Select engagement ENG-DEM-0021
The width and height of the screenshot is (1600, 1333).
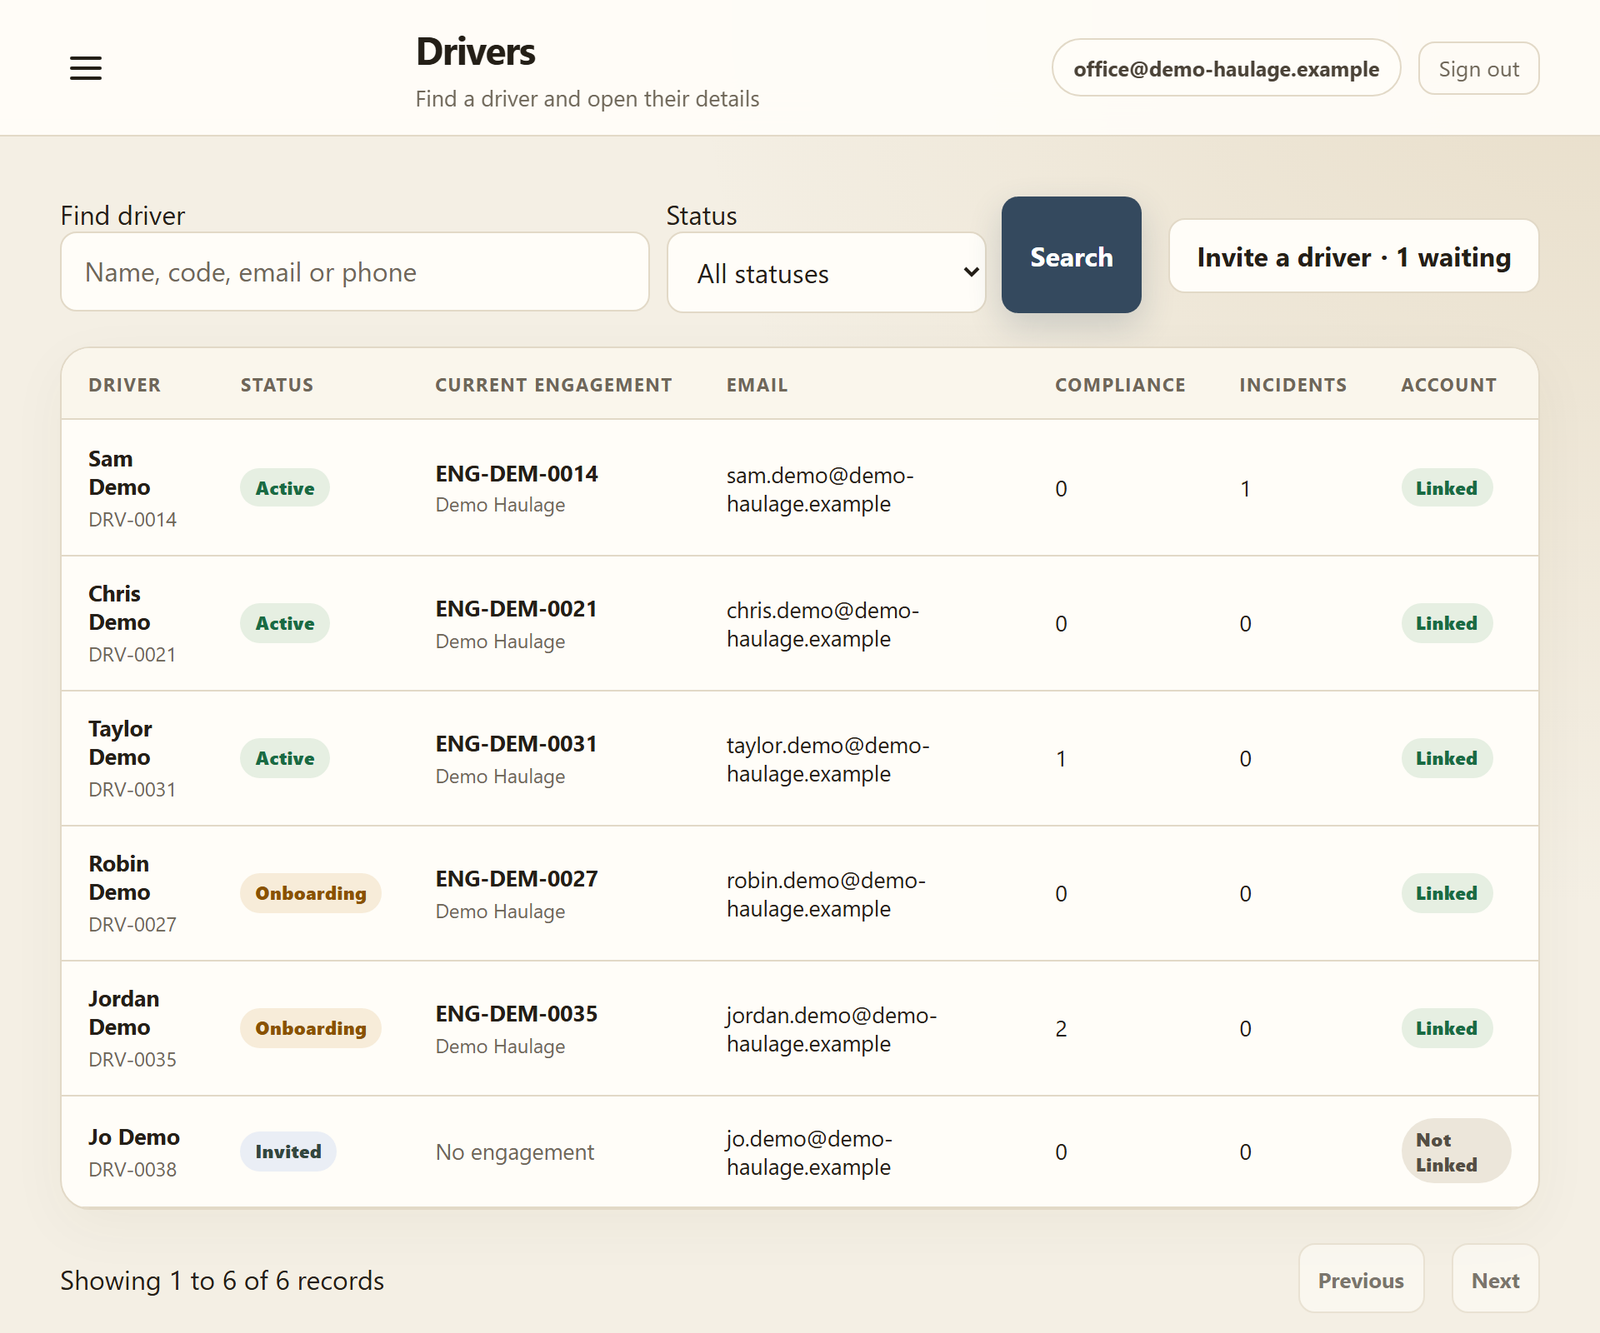point(516,609)
